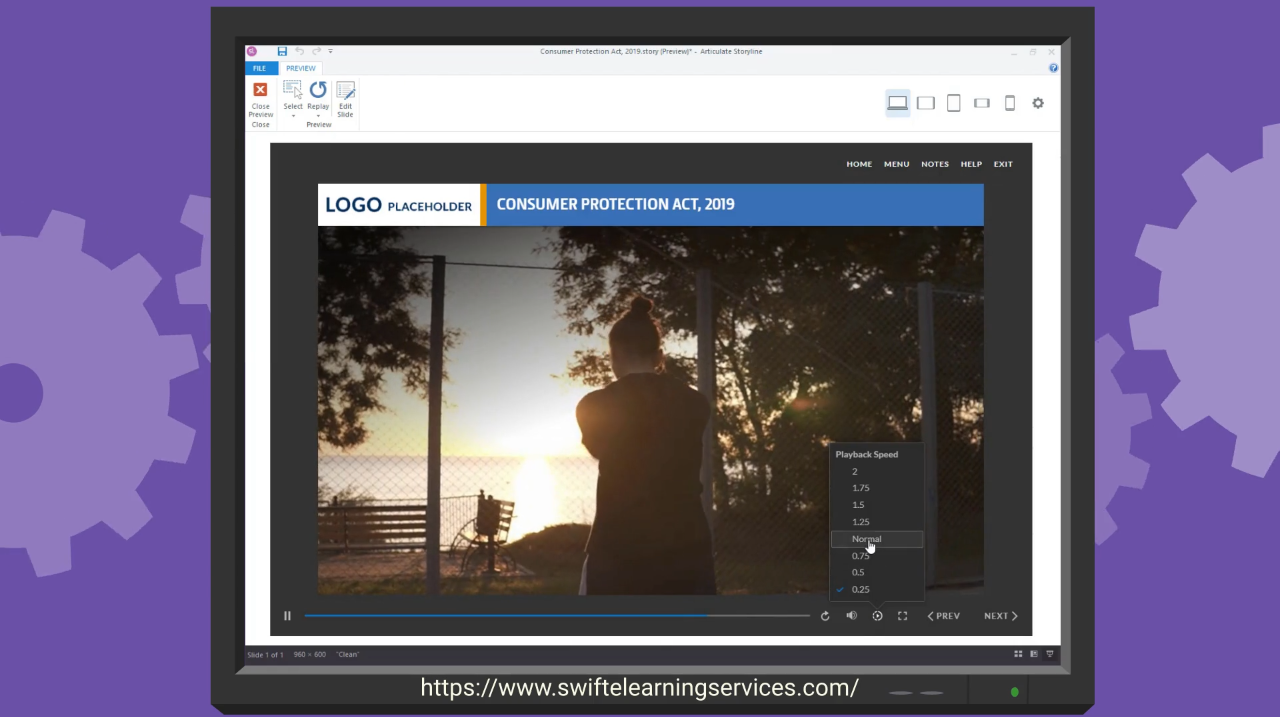This screenshot has height=717, width=1280.
Task: Go to previous slide with PREV
Action: tap(943, 616)
